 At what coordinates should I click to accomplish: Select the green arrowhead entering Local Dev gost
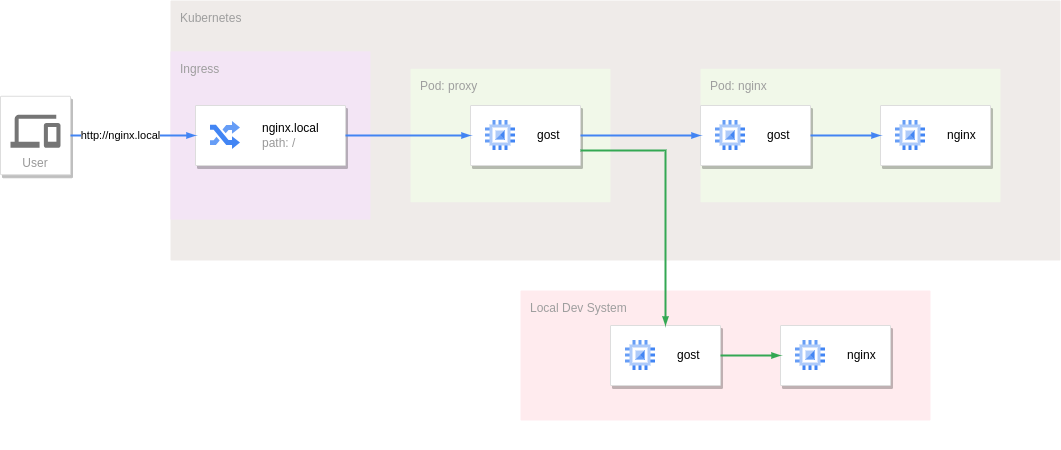(x=665, y=320)
